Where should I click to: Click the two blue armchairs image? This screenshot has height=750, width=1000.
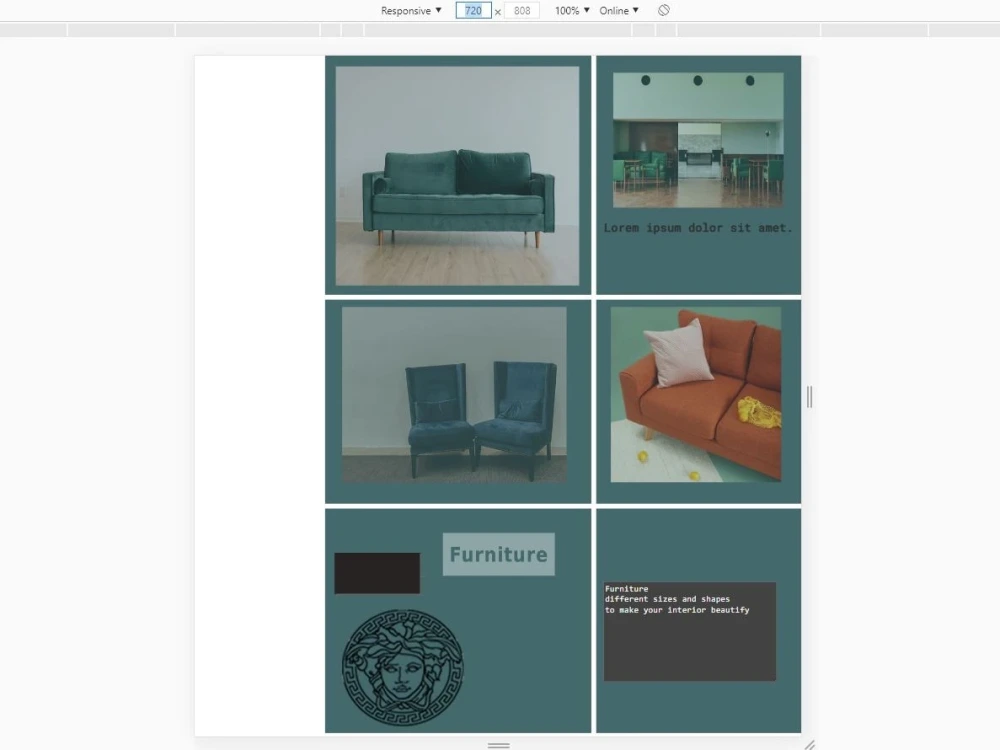[x=454, y=394]
